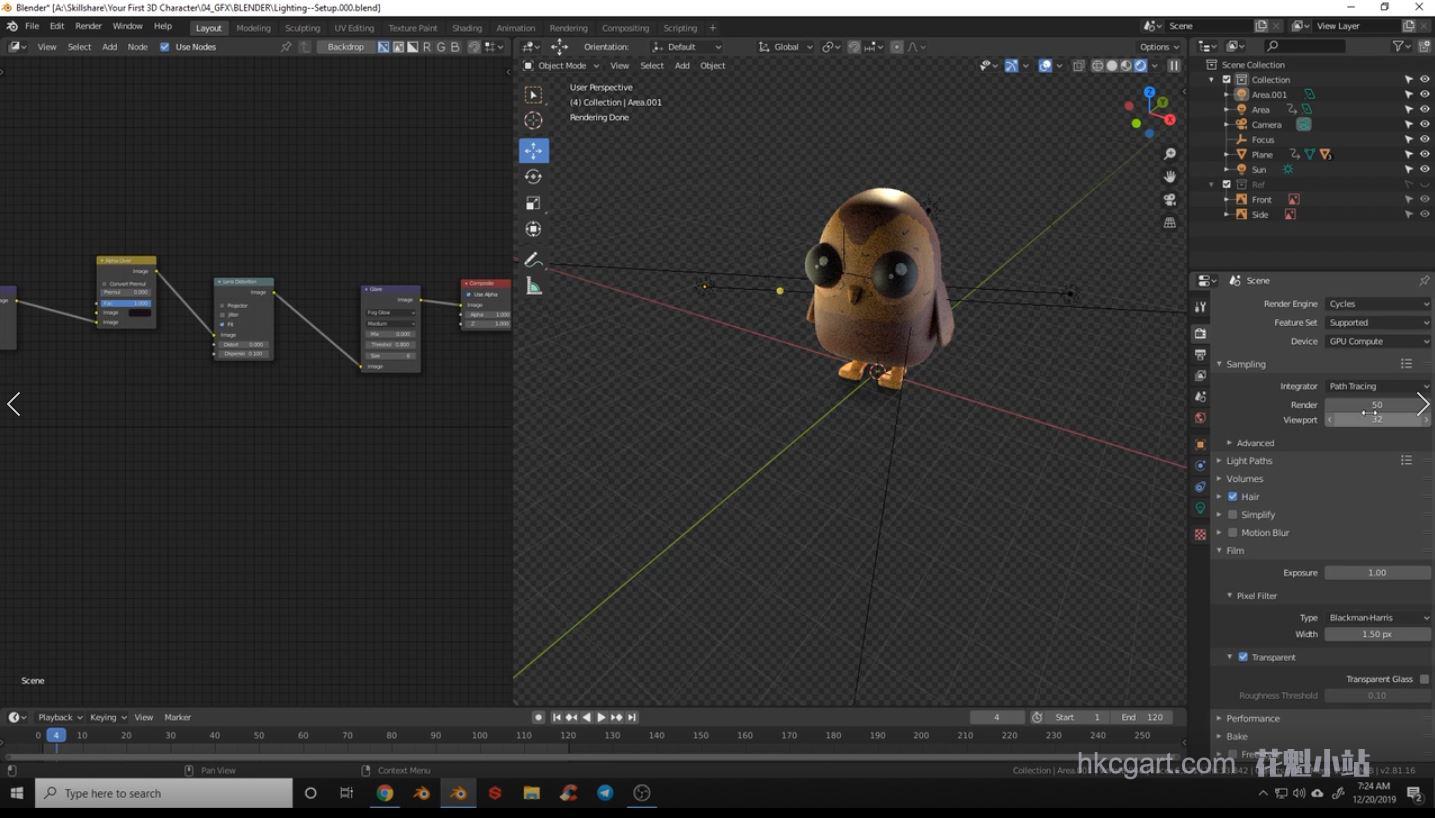Open the Integrator dropdown
This screenshot has width=1435, height=818.
click(1377, 387)
